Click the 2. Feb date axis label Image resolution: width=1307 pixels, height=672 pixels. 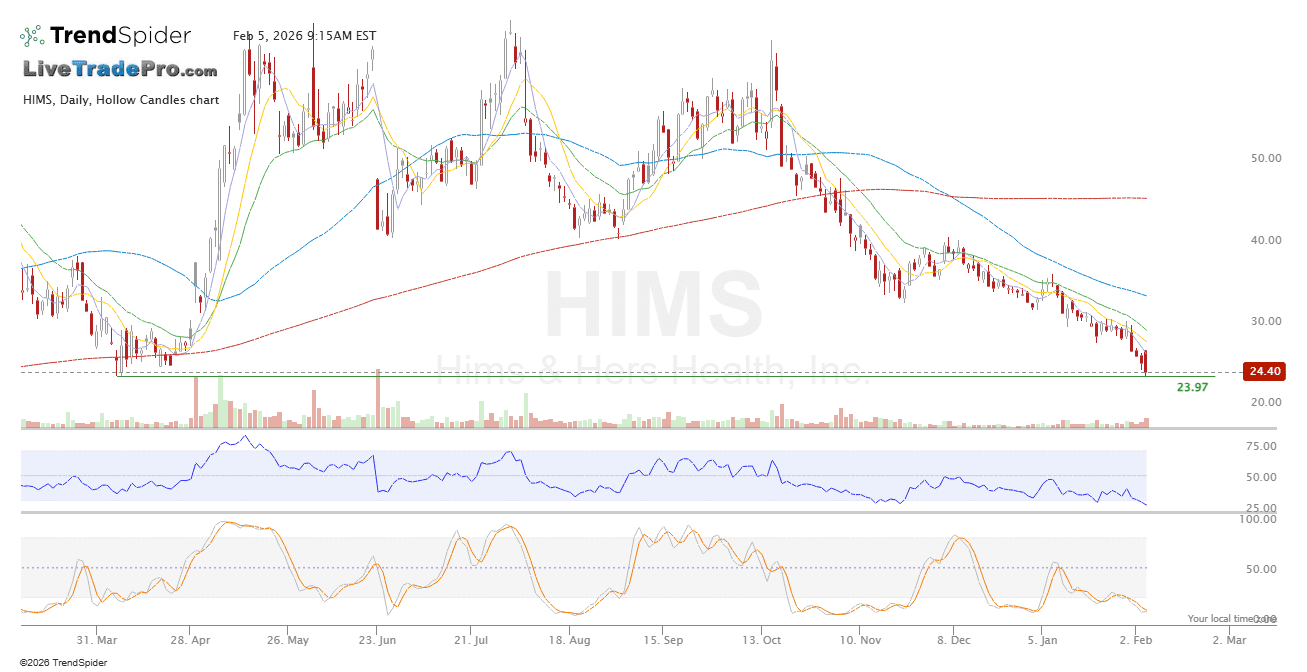[x=1136, y=639]
